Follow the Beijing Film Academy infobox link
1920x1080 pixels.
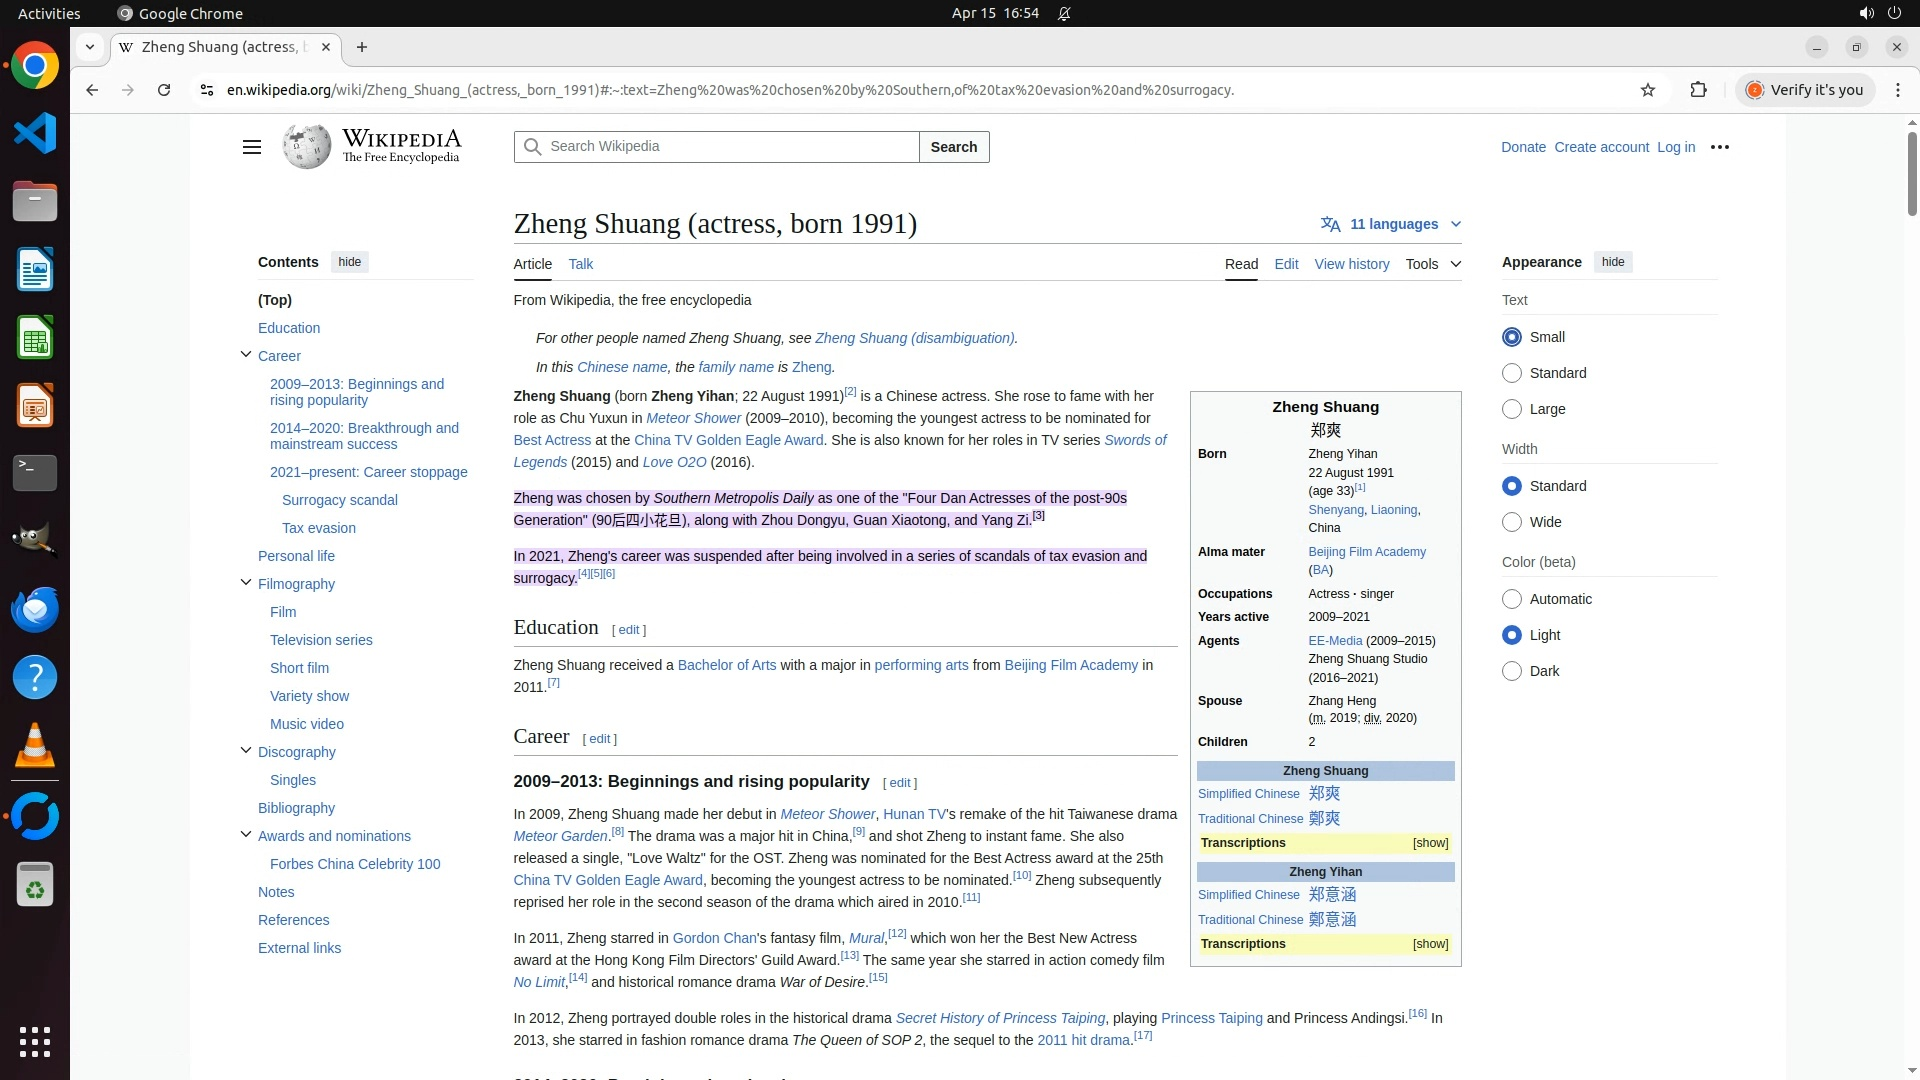coord(1366,552)
